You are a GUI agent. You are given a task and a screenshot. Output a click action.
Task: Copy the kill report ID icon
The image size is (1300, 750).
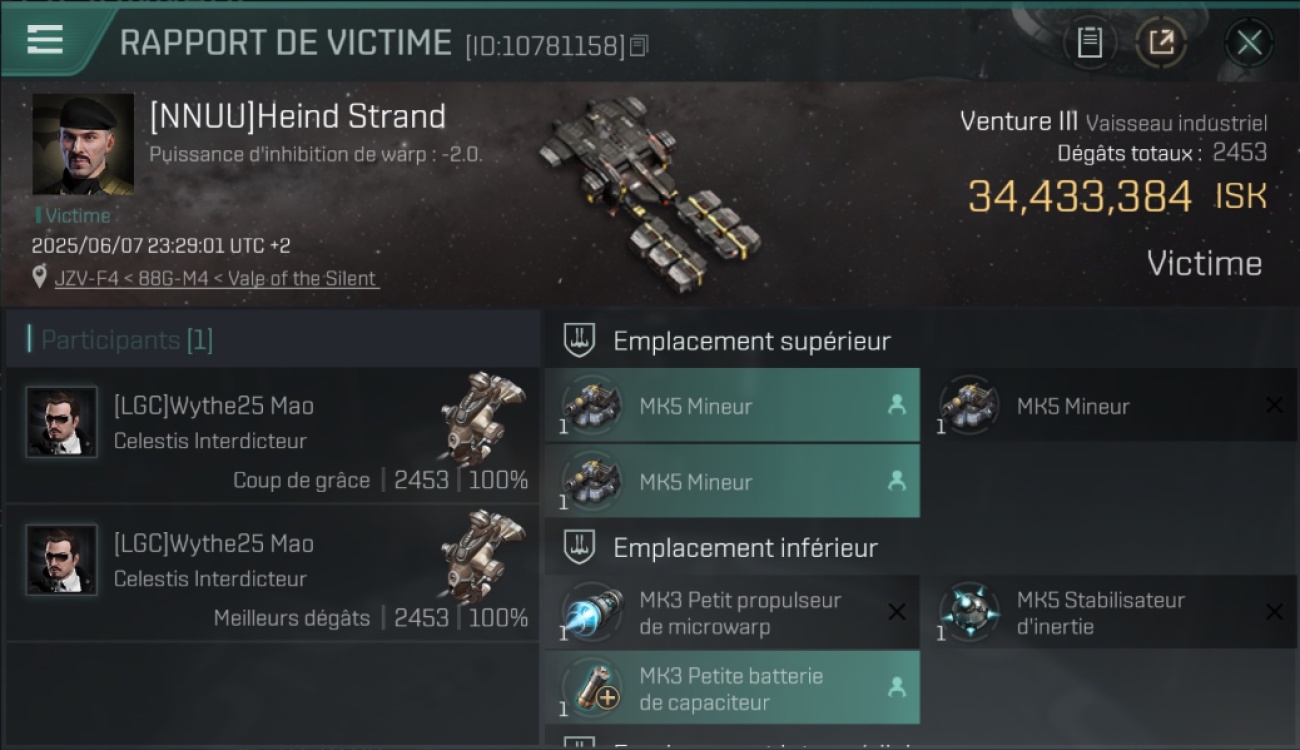[x=638, y=45]
